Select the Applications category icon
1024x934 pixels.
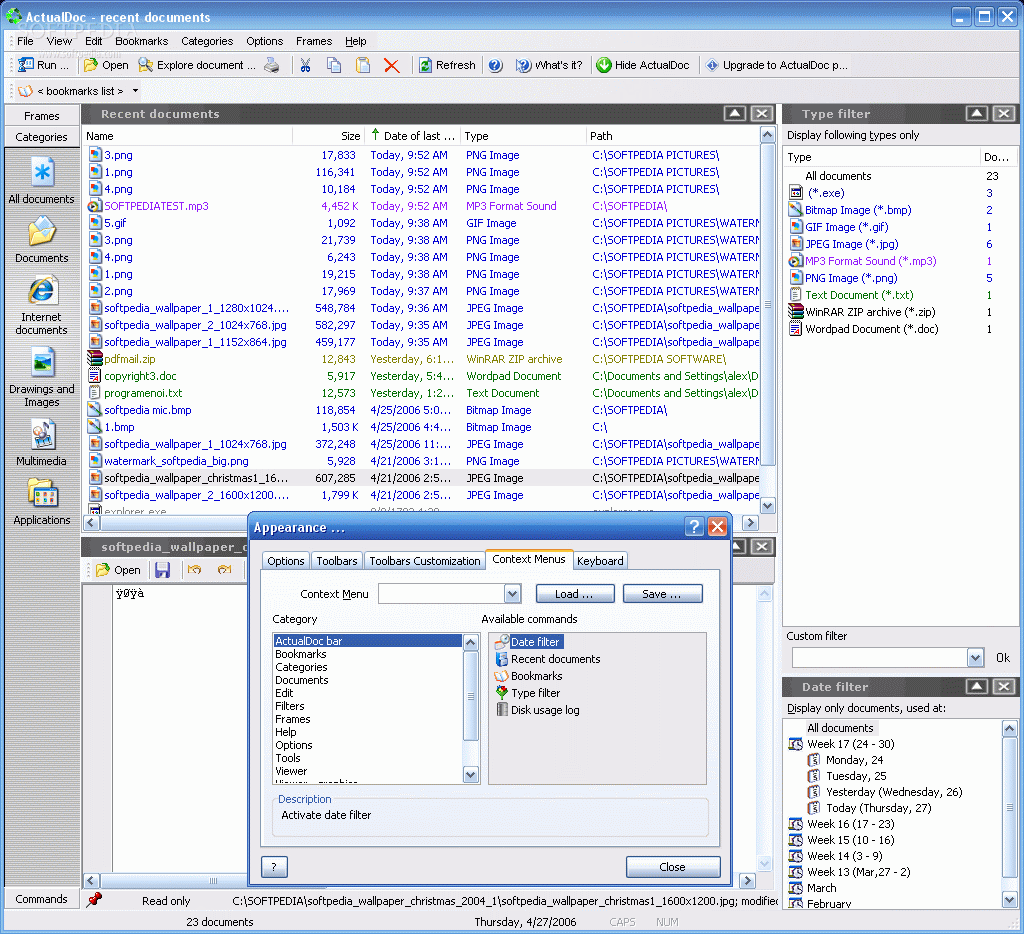[x=42, y=494]
